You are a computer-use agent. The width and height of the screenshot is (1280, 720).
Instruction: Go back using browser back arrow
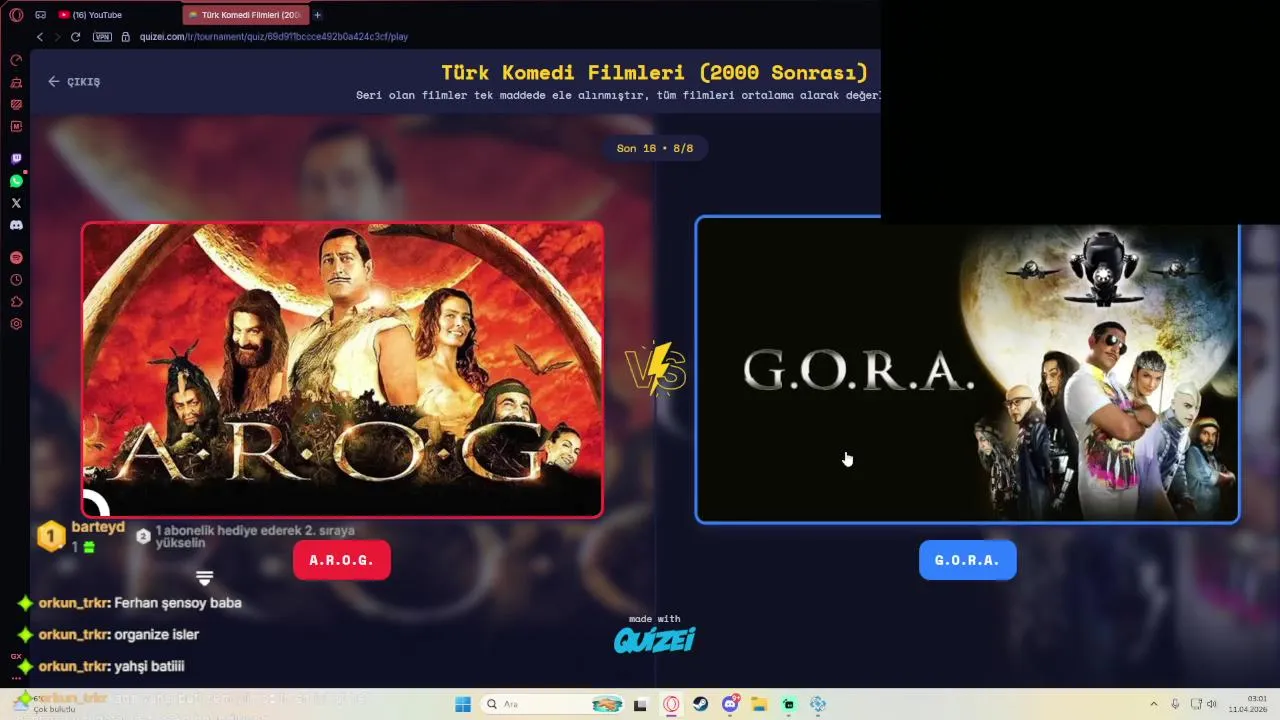click(40, 37)
